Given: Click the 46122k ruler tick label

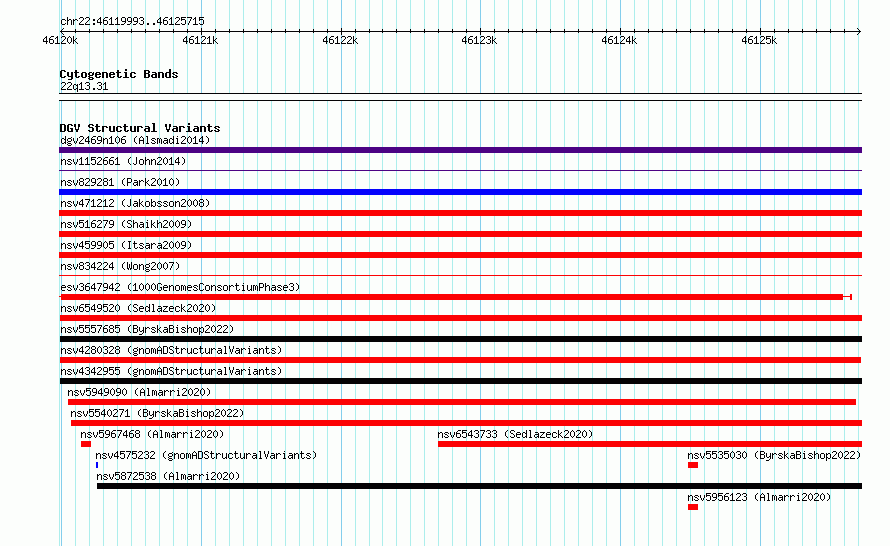Looking at the screenshot, I should (340, 40).
